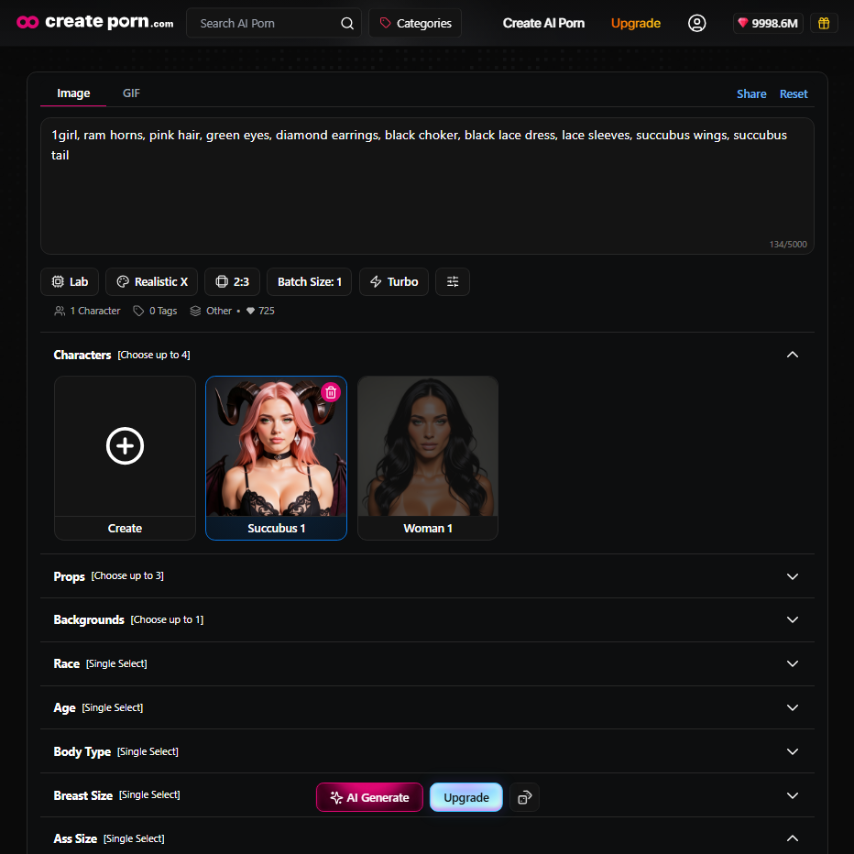This screenshot has height=854, width=854.
Task: Click into the prompt text area
Action: 428,186
